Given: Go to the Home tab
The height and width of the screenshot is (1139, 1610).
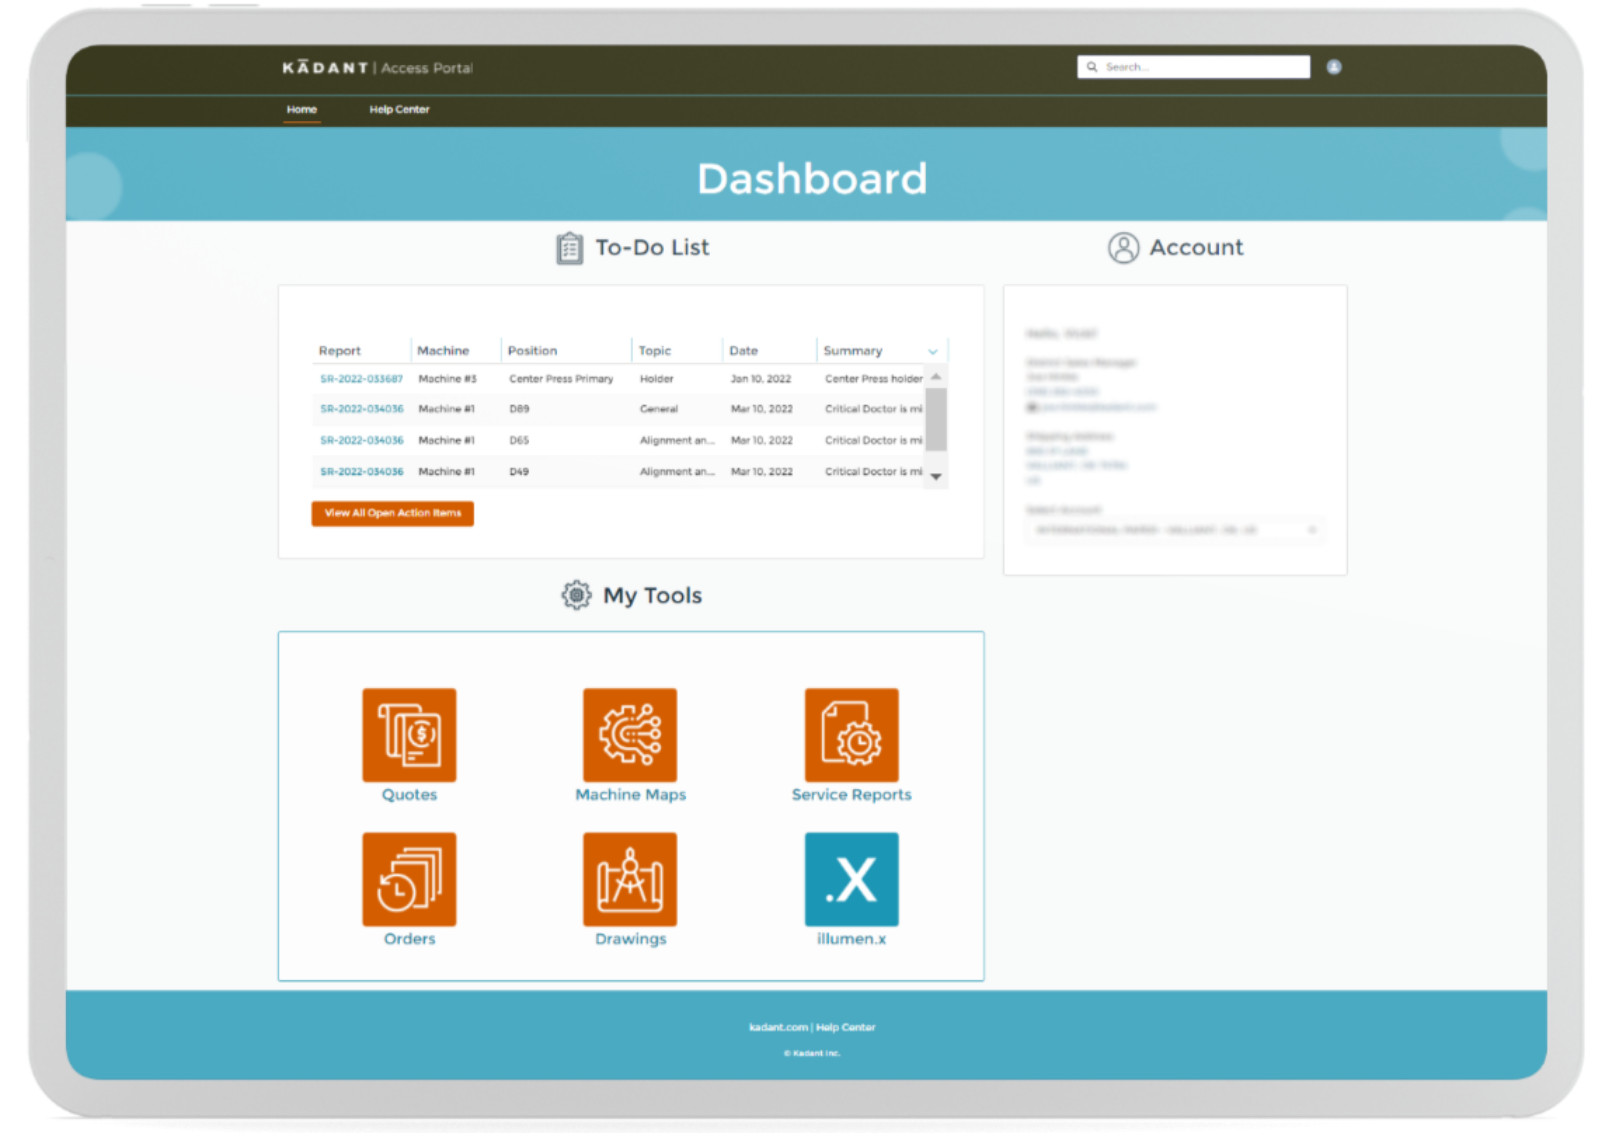Looking at the screenshot, I should click(301, 110).
